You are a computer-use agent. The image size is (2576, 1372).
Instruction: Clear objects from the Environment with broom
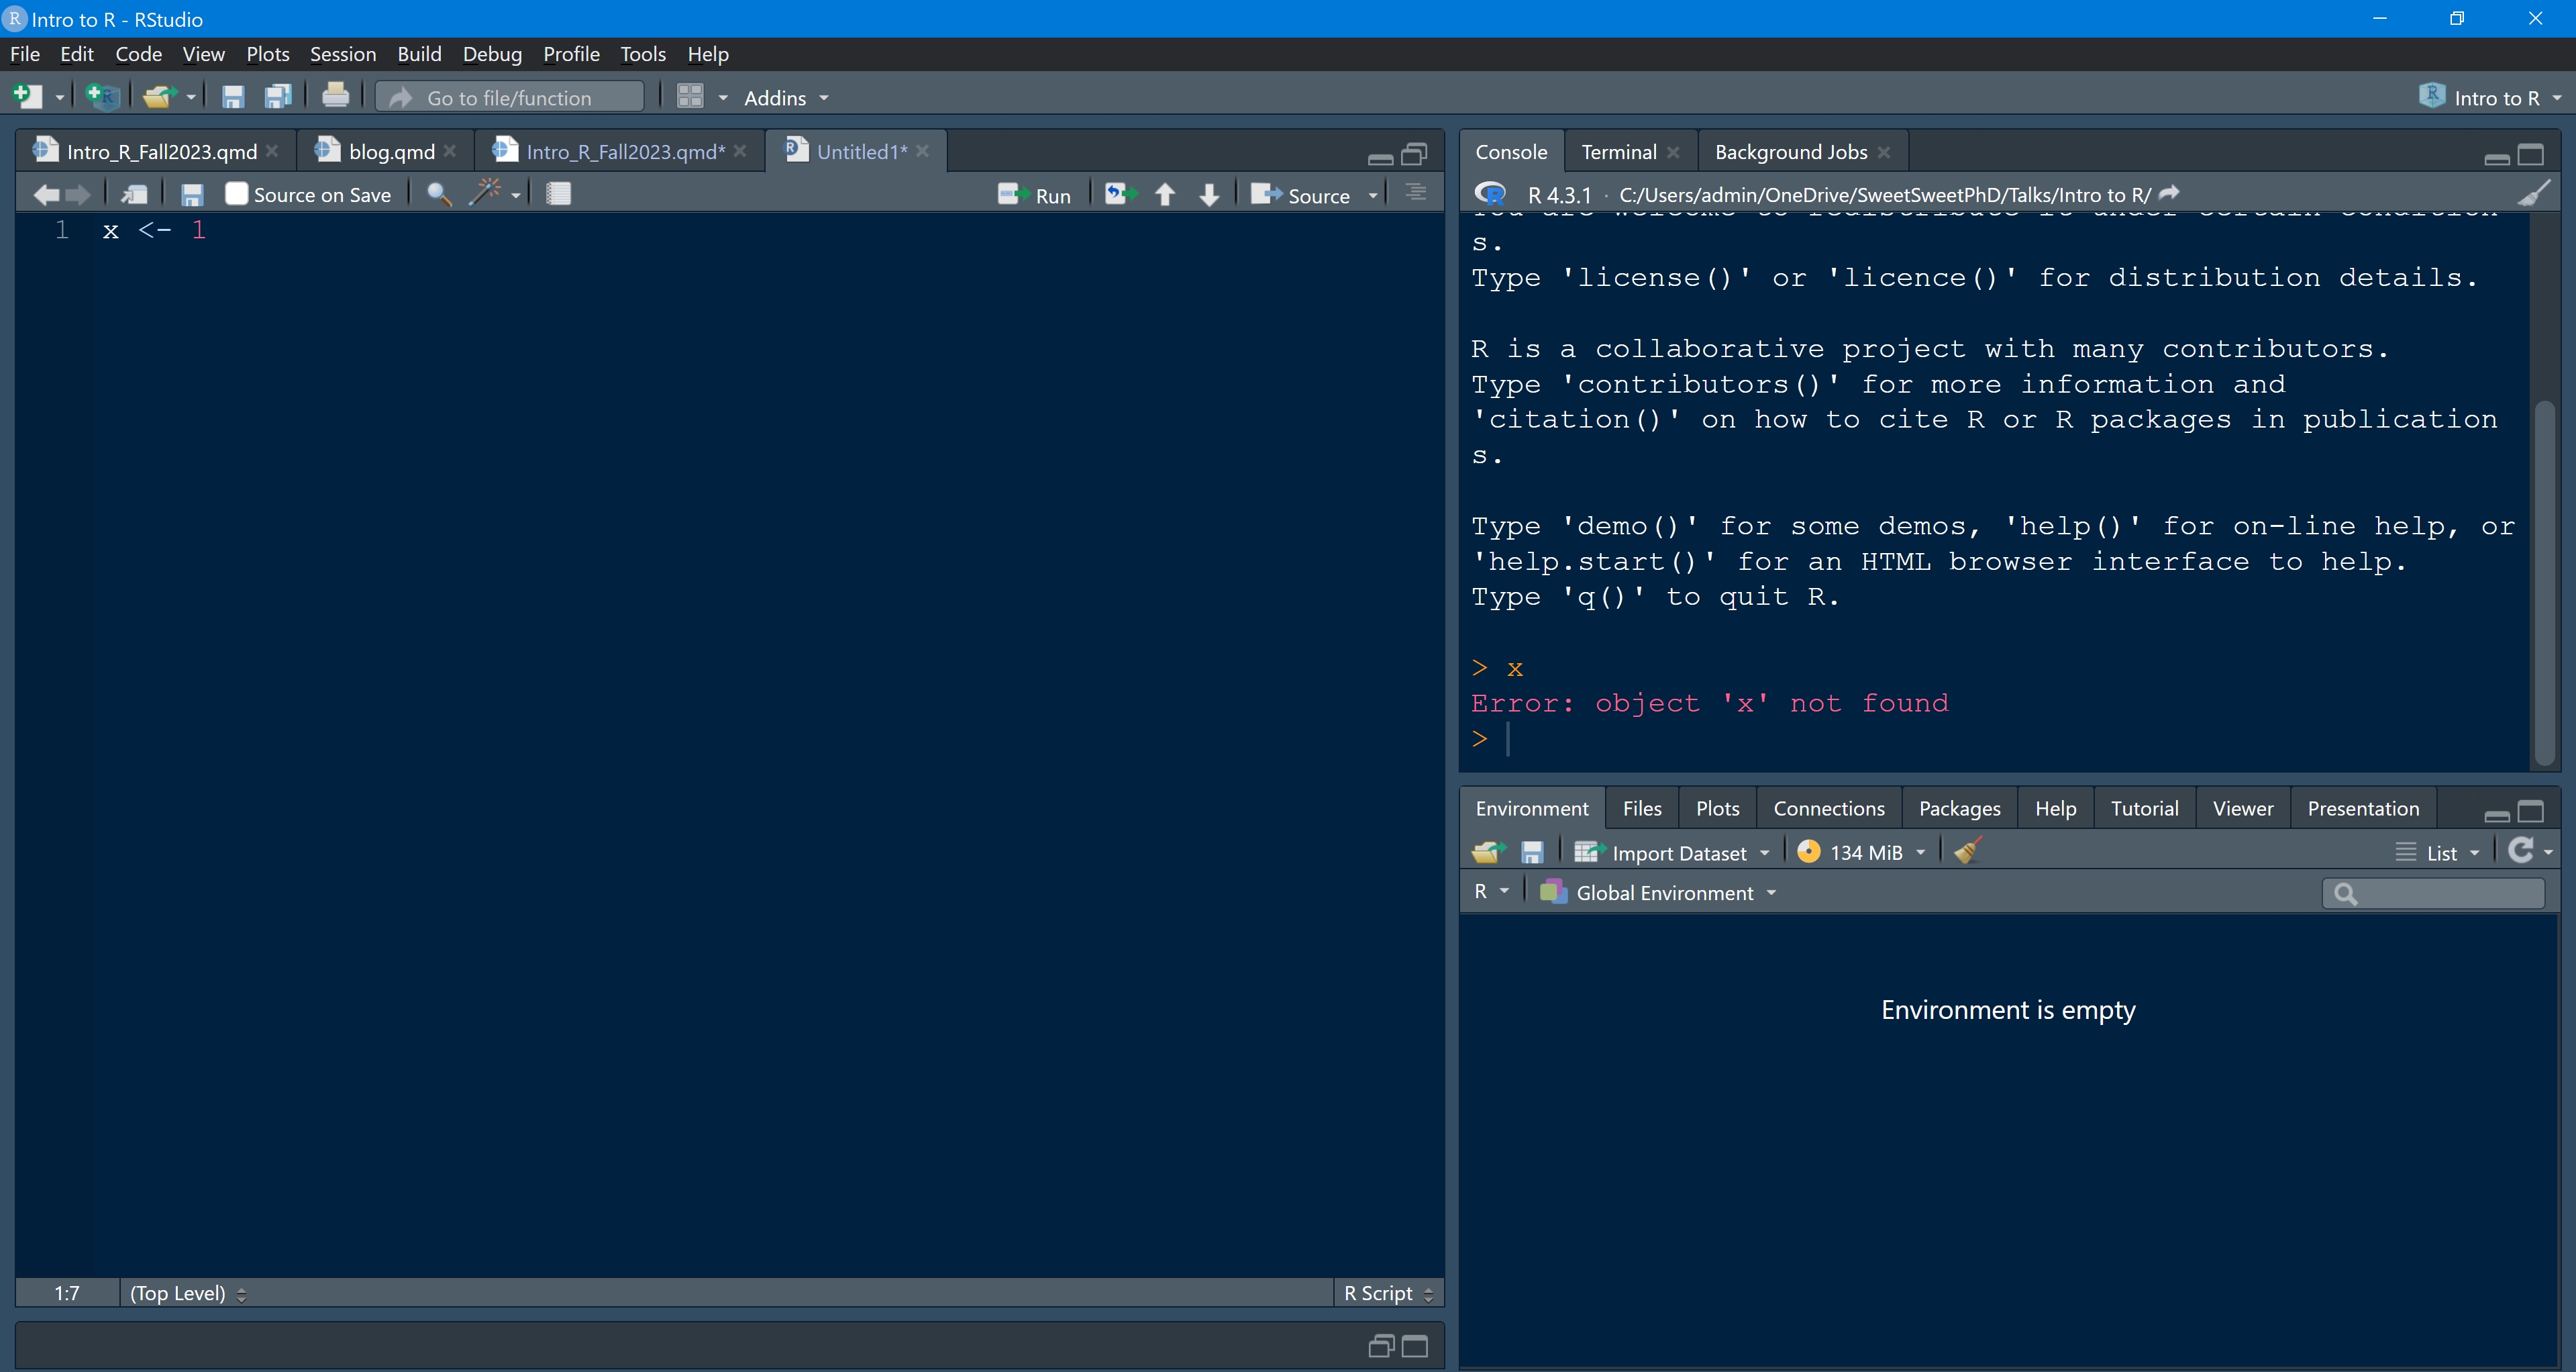[x=1968, y=852]
